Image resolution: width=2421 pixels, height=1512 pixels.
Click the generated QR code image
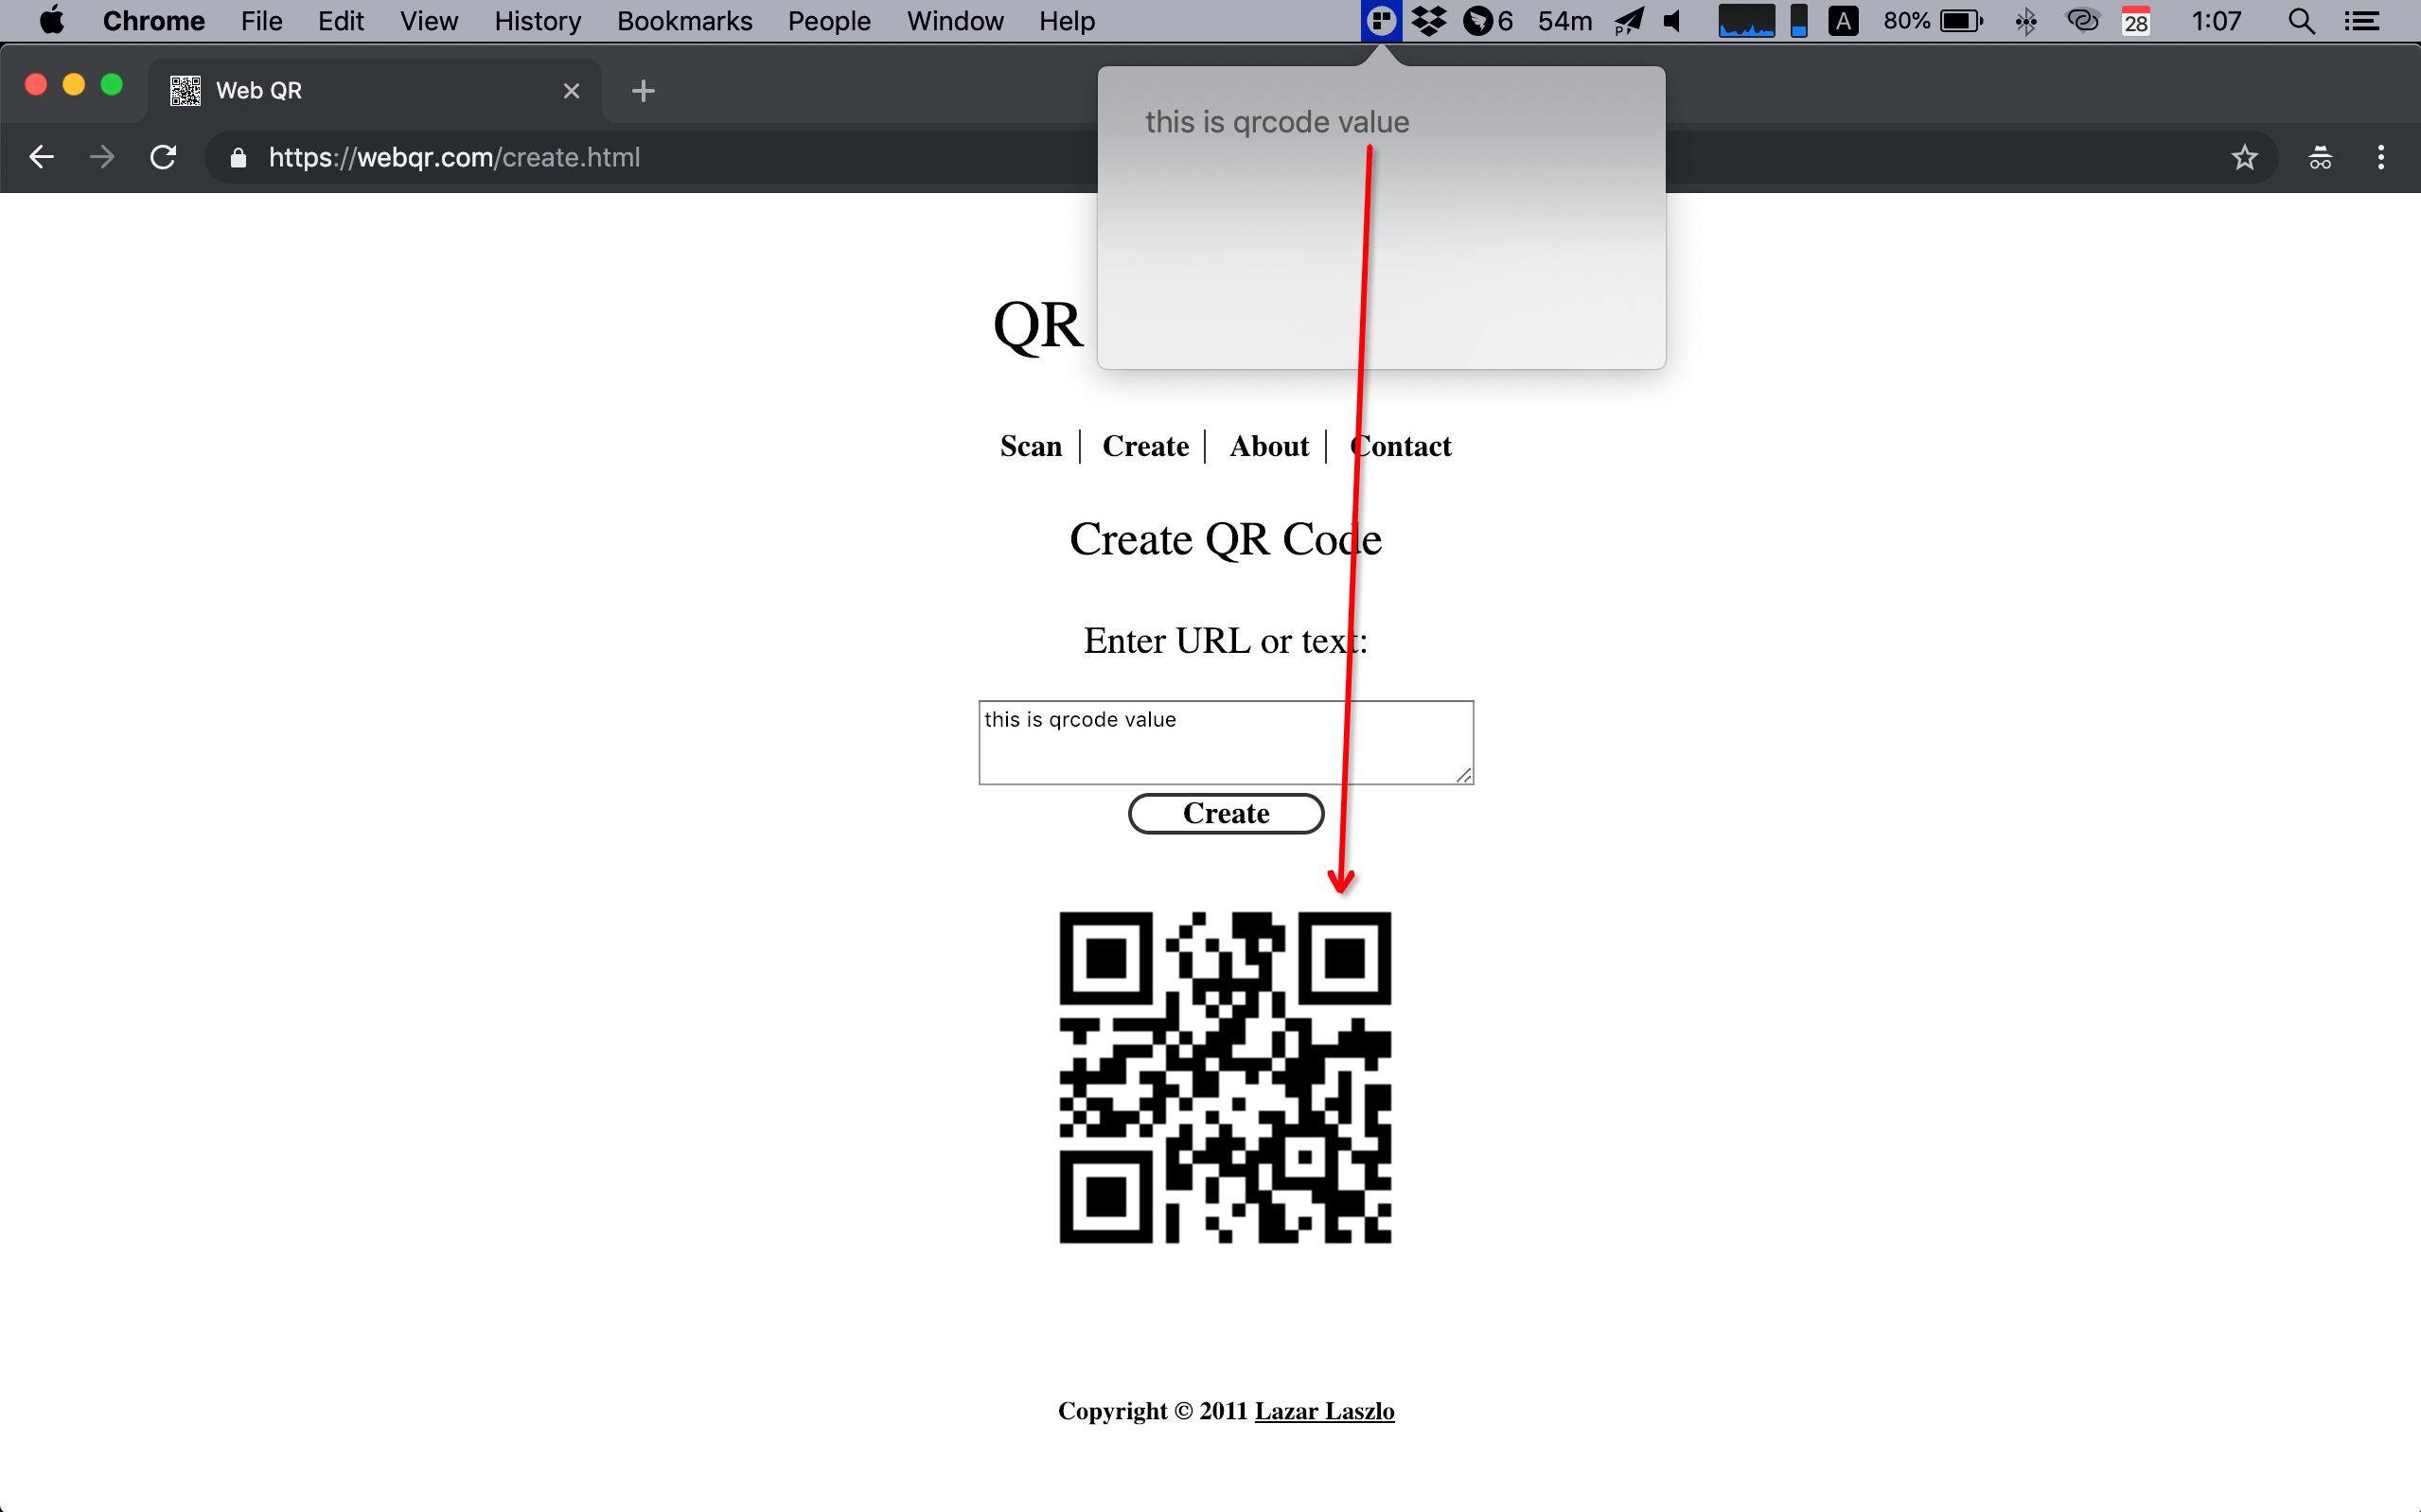coord(1224,1077)
